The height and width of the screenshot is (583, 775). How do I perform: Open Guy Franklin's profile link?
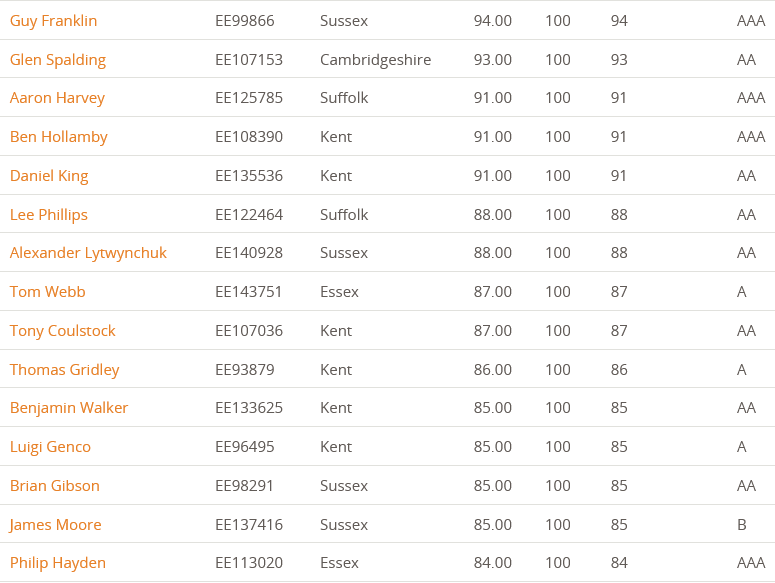coord(53,21)
